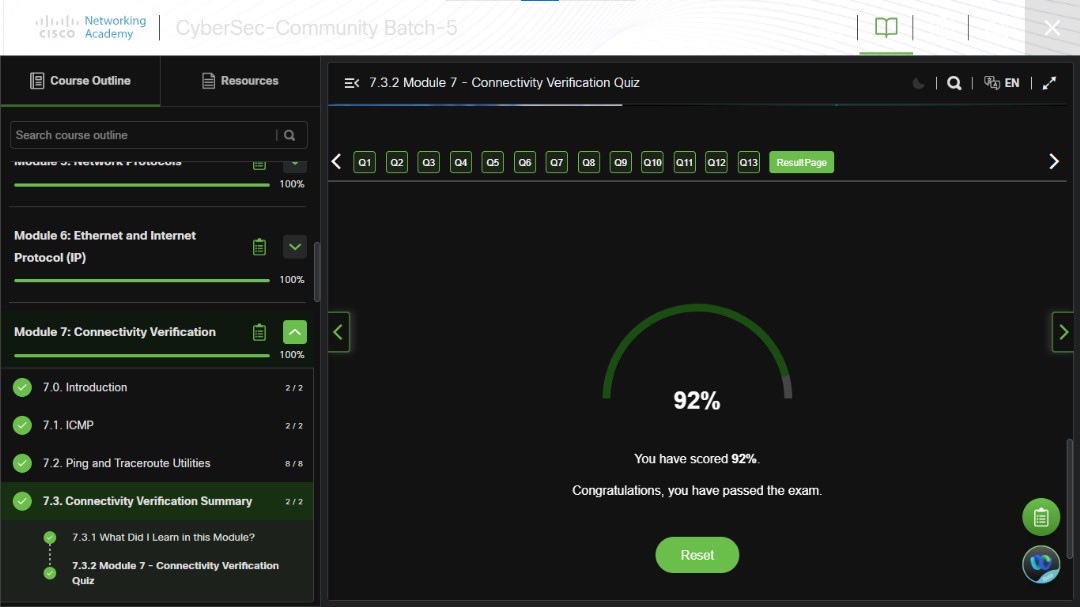Viewport: 1080px width, 607px height.
Task: Open 7.3.1 What Did I Learn in this Module?
Action: (x=163, y=537)
